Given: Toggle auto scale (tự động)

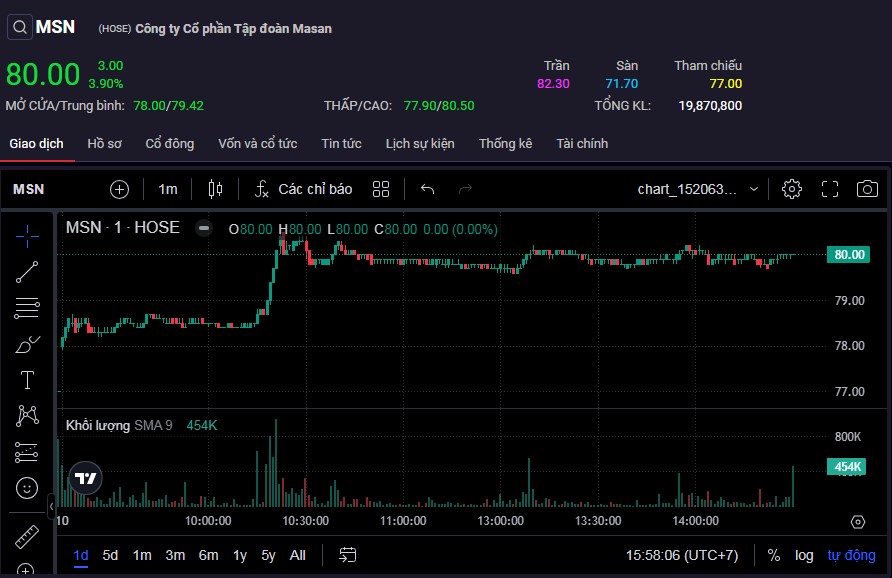Looking at the screenshot, I should click(851, 555).
